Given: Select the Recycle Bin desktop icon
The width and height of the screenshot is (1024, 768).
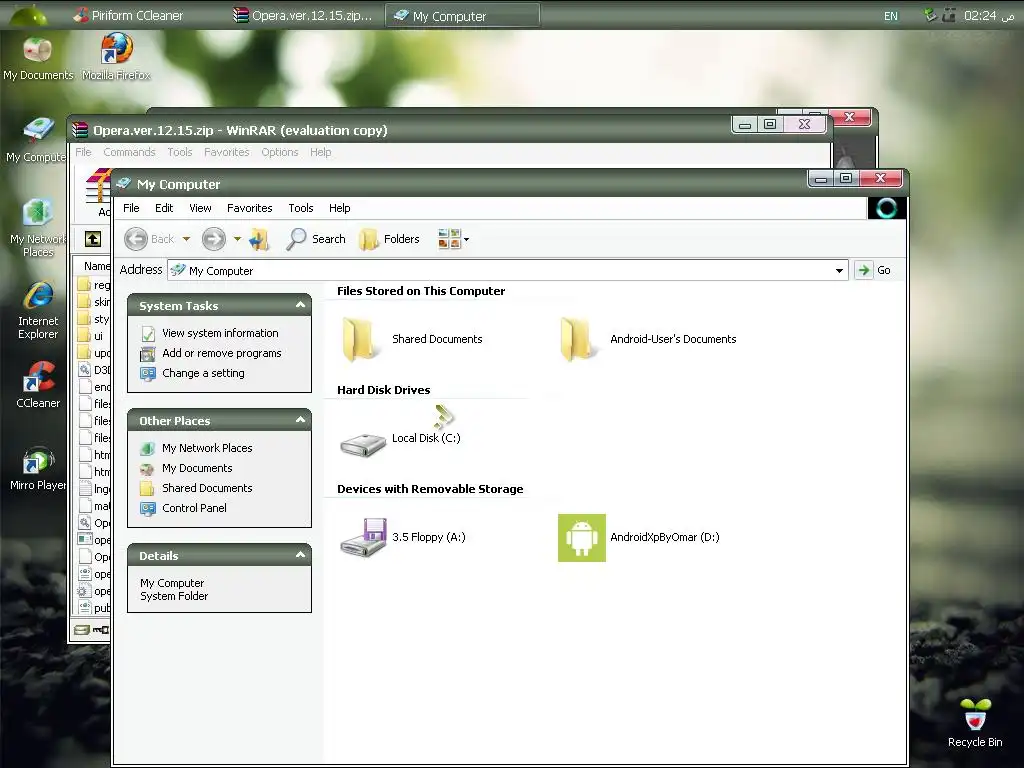Looking at the screenshot, I should coord(975,724).
